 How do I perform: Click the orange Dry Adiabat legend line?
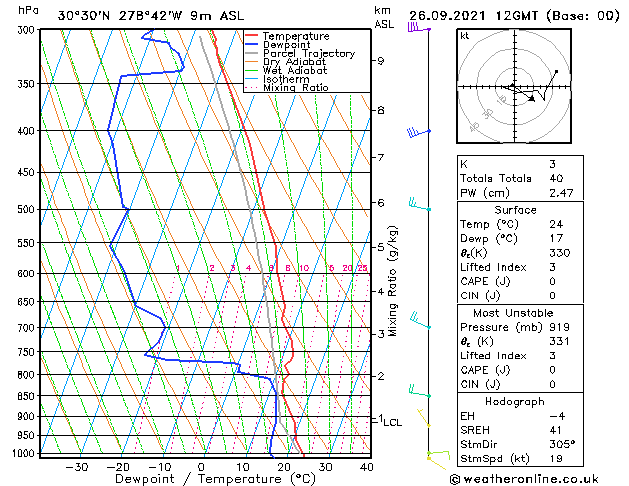(251, 62)
